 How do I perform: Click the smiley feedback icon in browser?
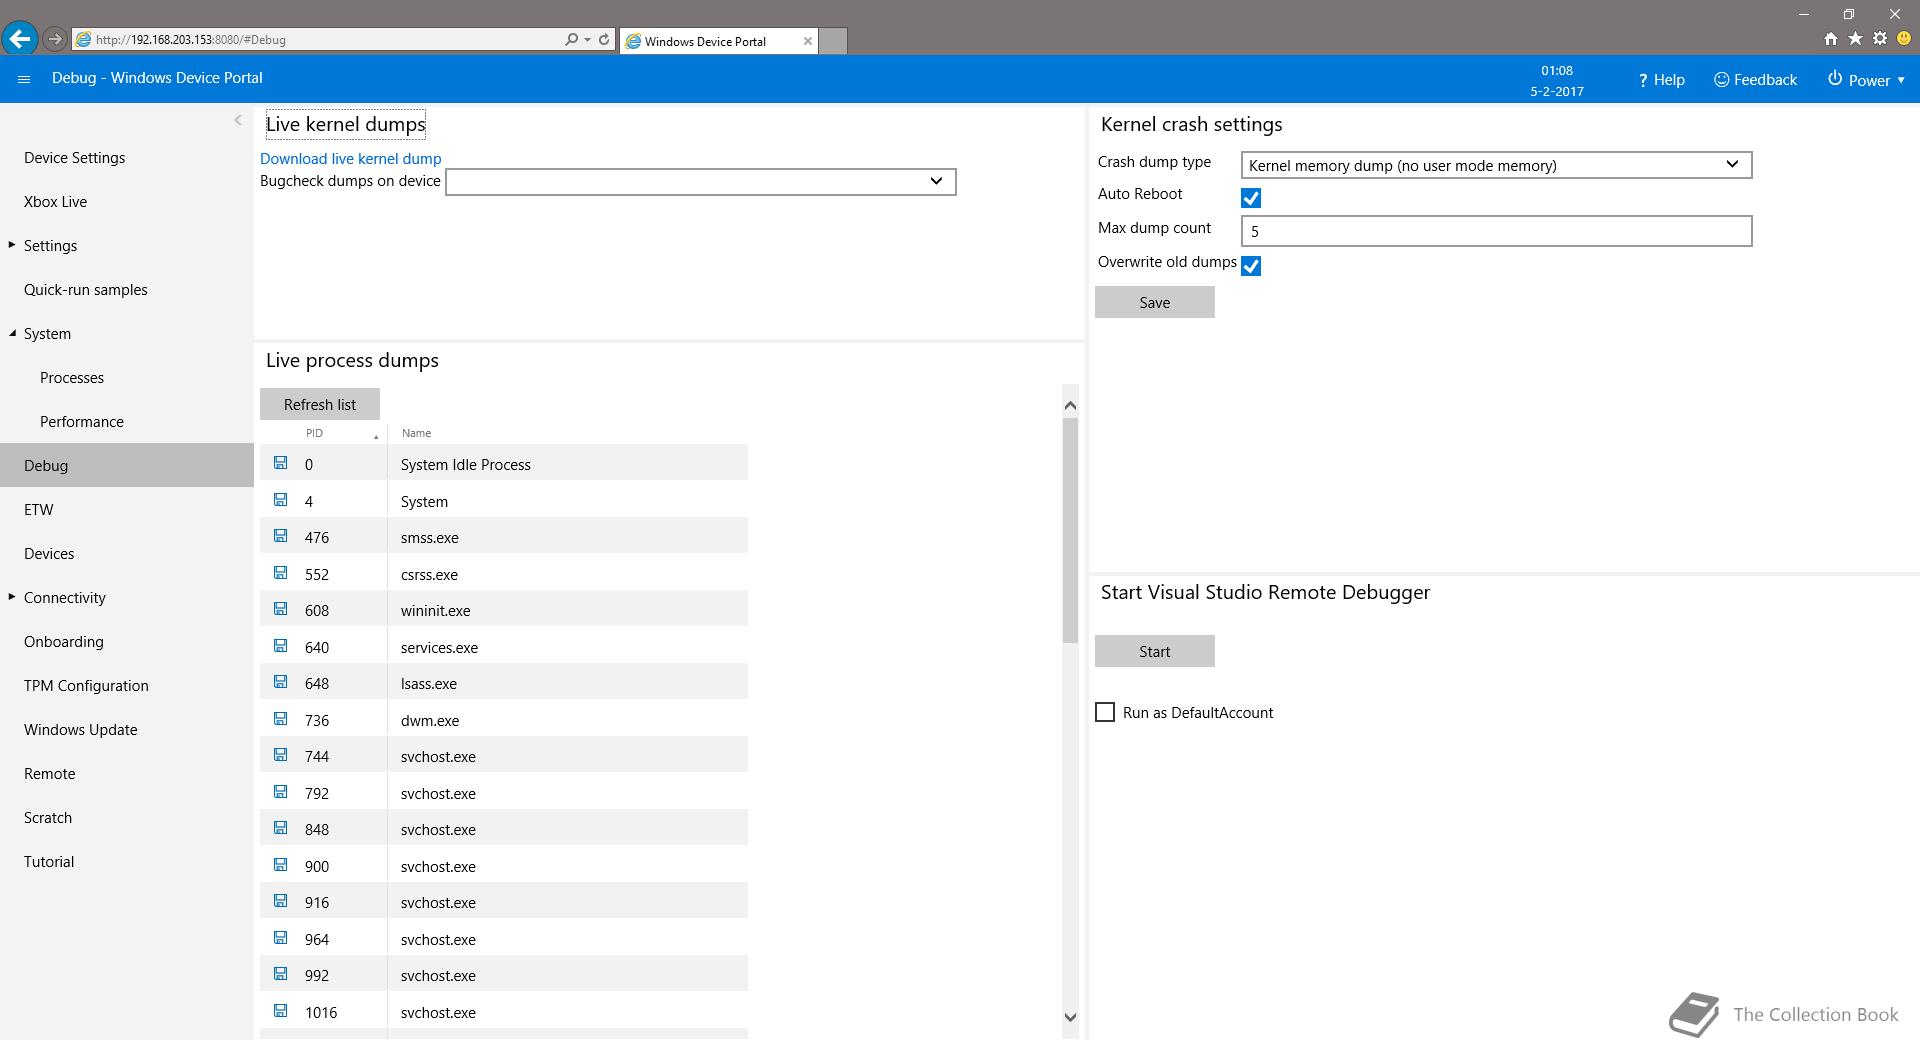pyautogui.click(x=1904, y=39)
